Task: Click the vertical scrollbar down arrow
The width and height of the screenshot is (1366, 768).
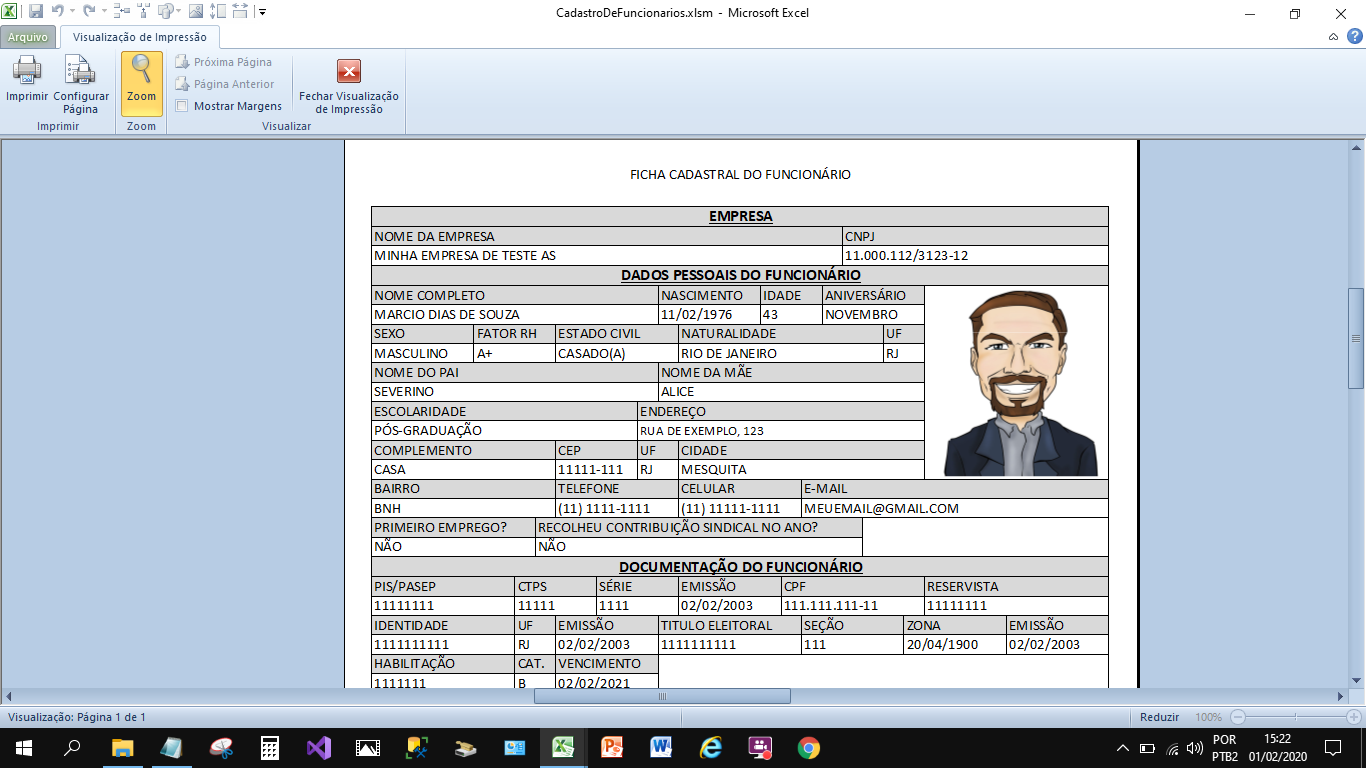Action: [1356, 681]
